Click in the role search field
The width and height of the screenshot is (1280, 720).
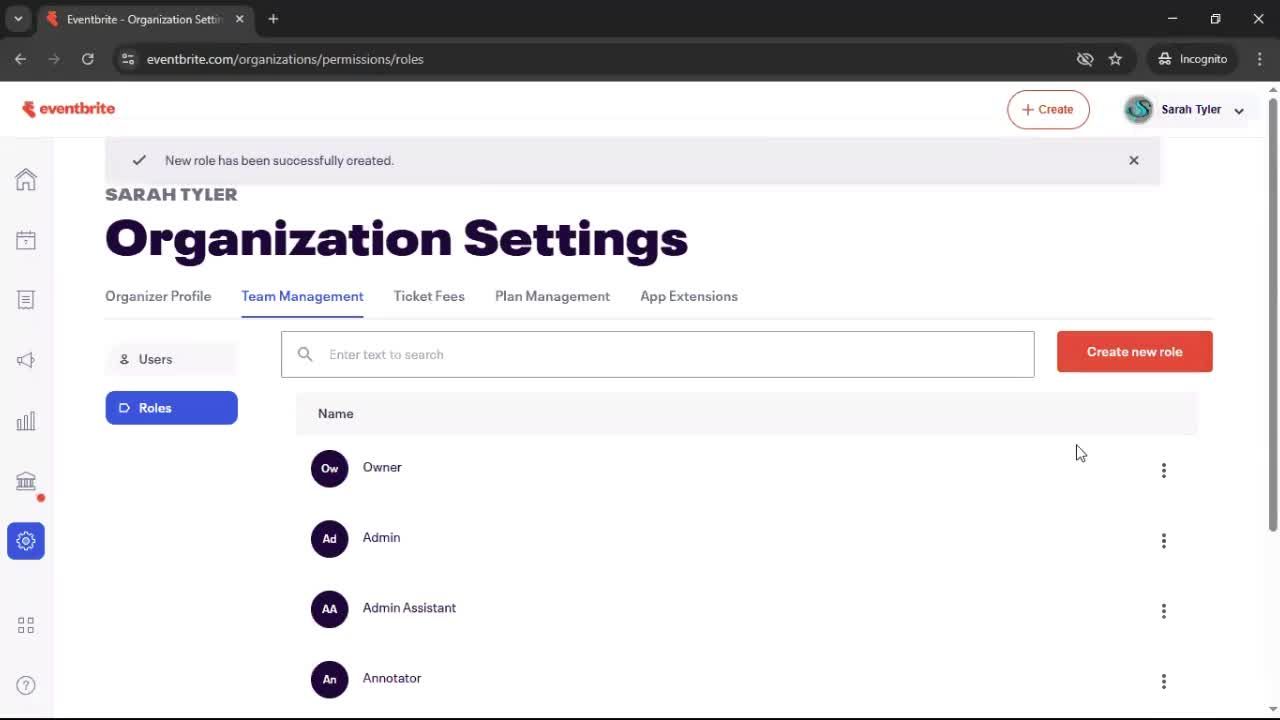(657, 354)
